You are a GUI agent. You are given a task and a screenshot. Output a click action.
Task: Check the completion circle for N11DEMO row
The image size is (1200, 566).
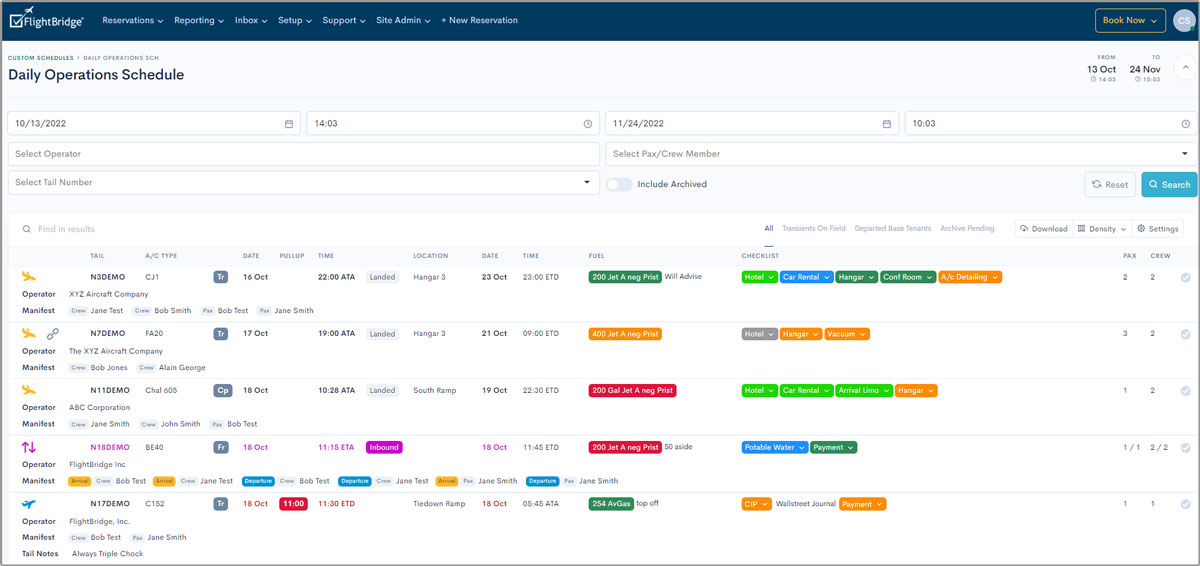(1185, 391)
